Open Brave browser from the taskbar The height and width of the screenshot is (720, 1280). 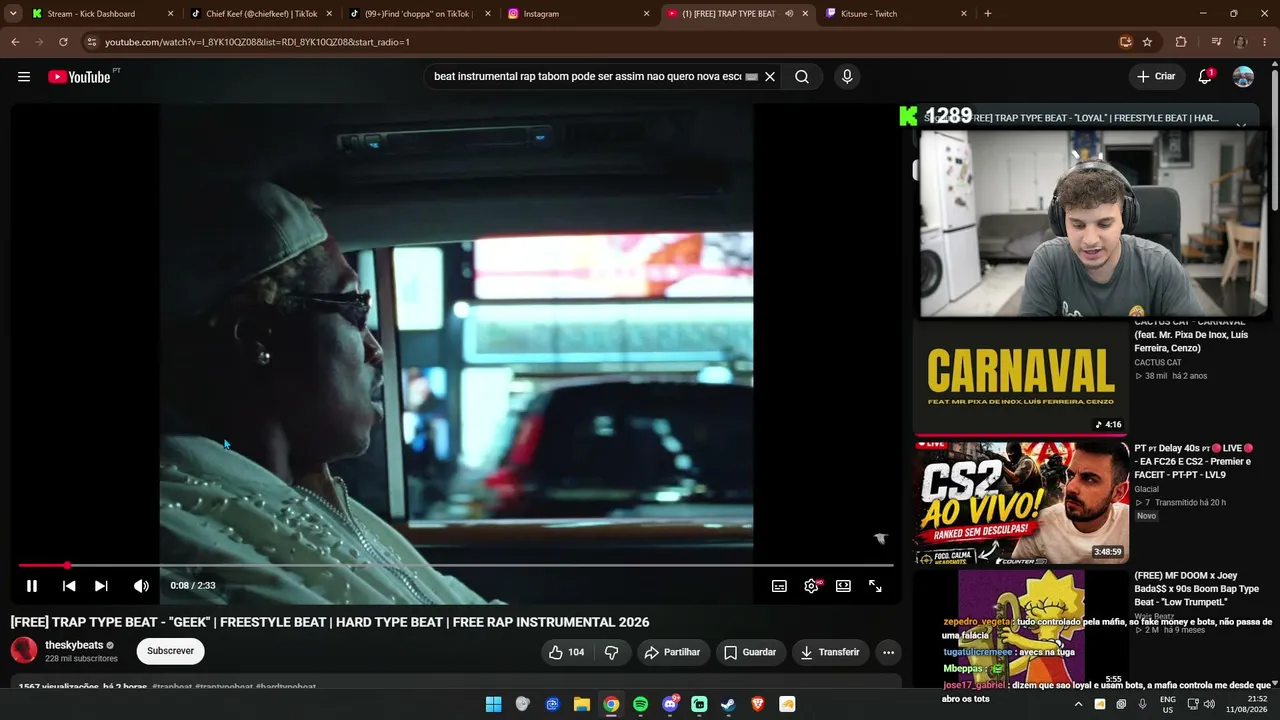click(x=757, y=704)
